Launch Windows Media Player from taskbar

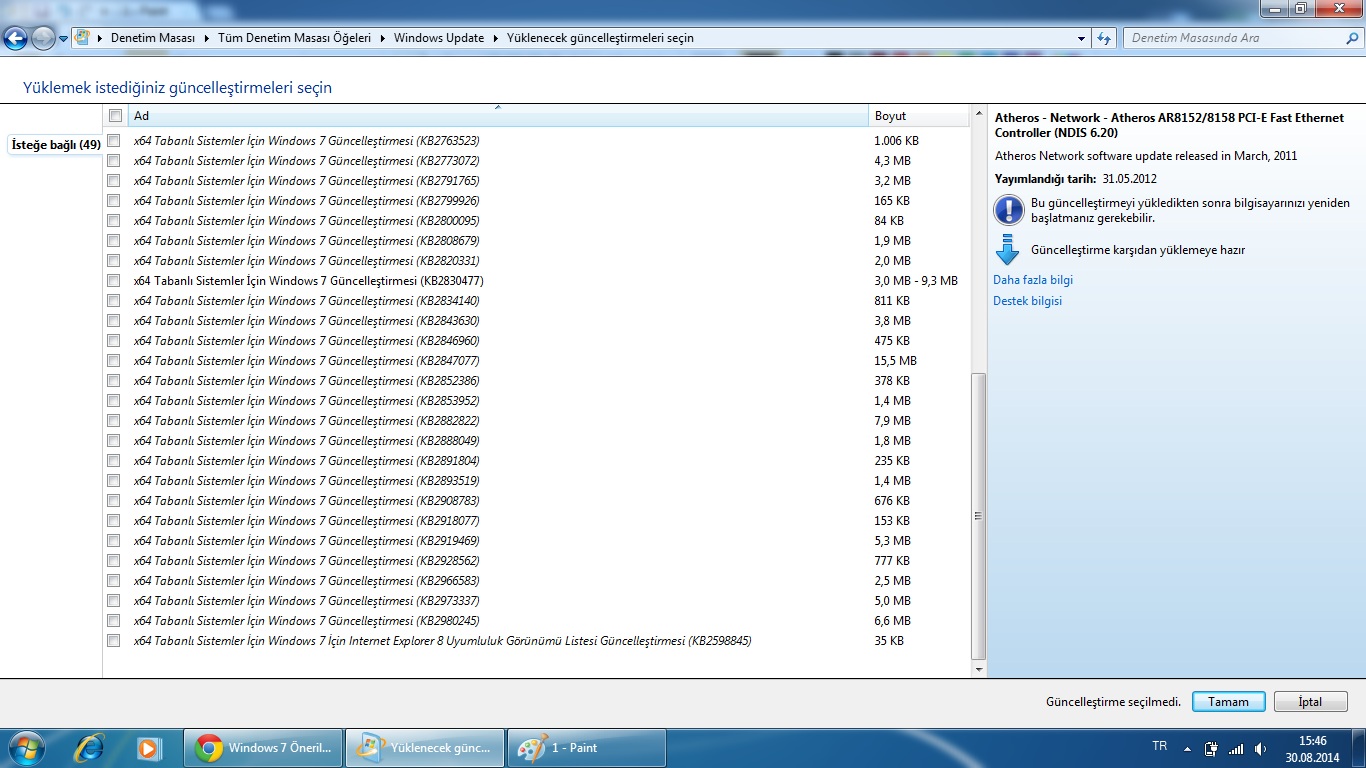click(149, 747)
